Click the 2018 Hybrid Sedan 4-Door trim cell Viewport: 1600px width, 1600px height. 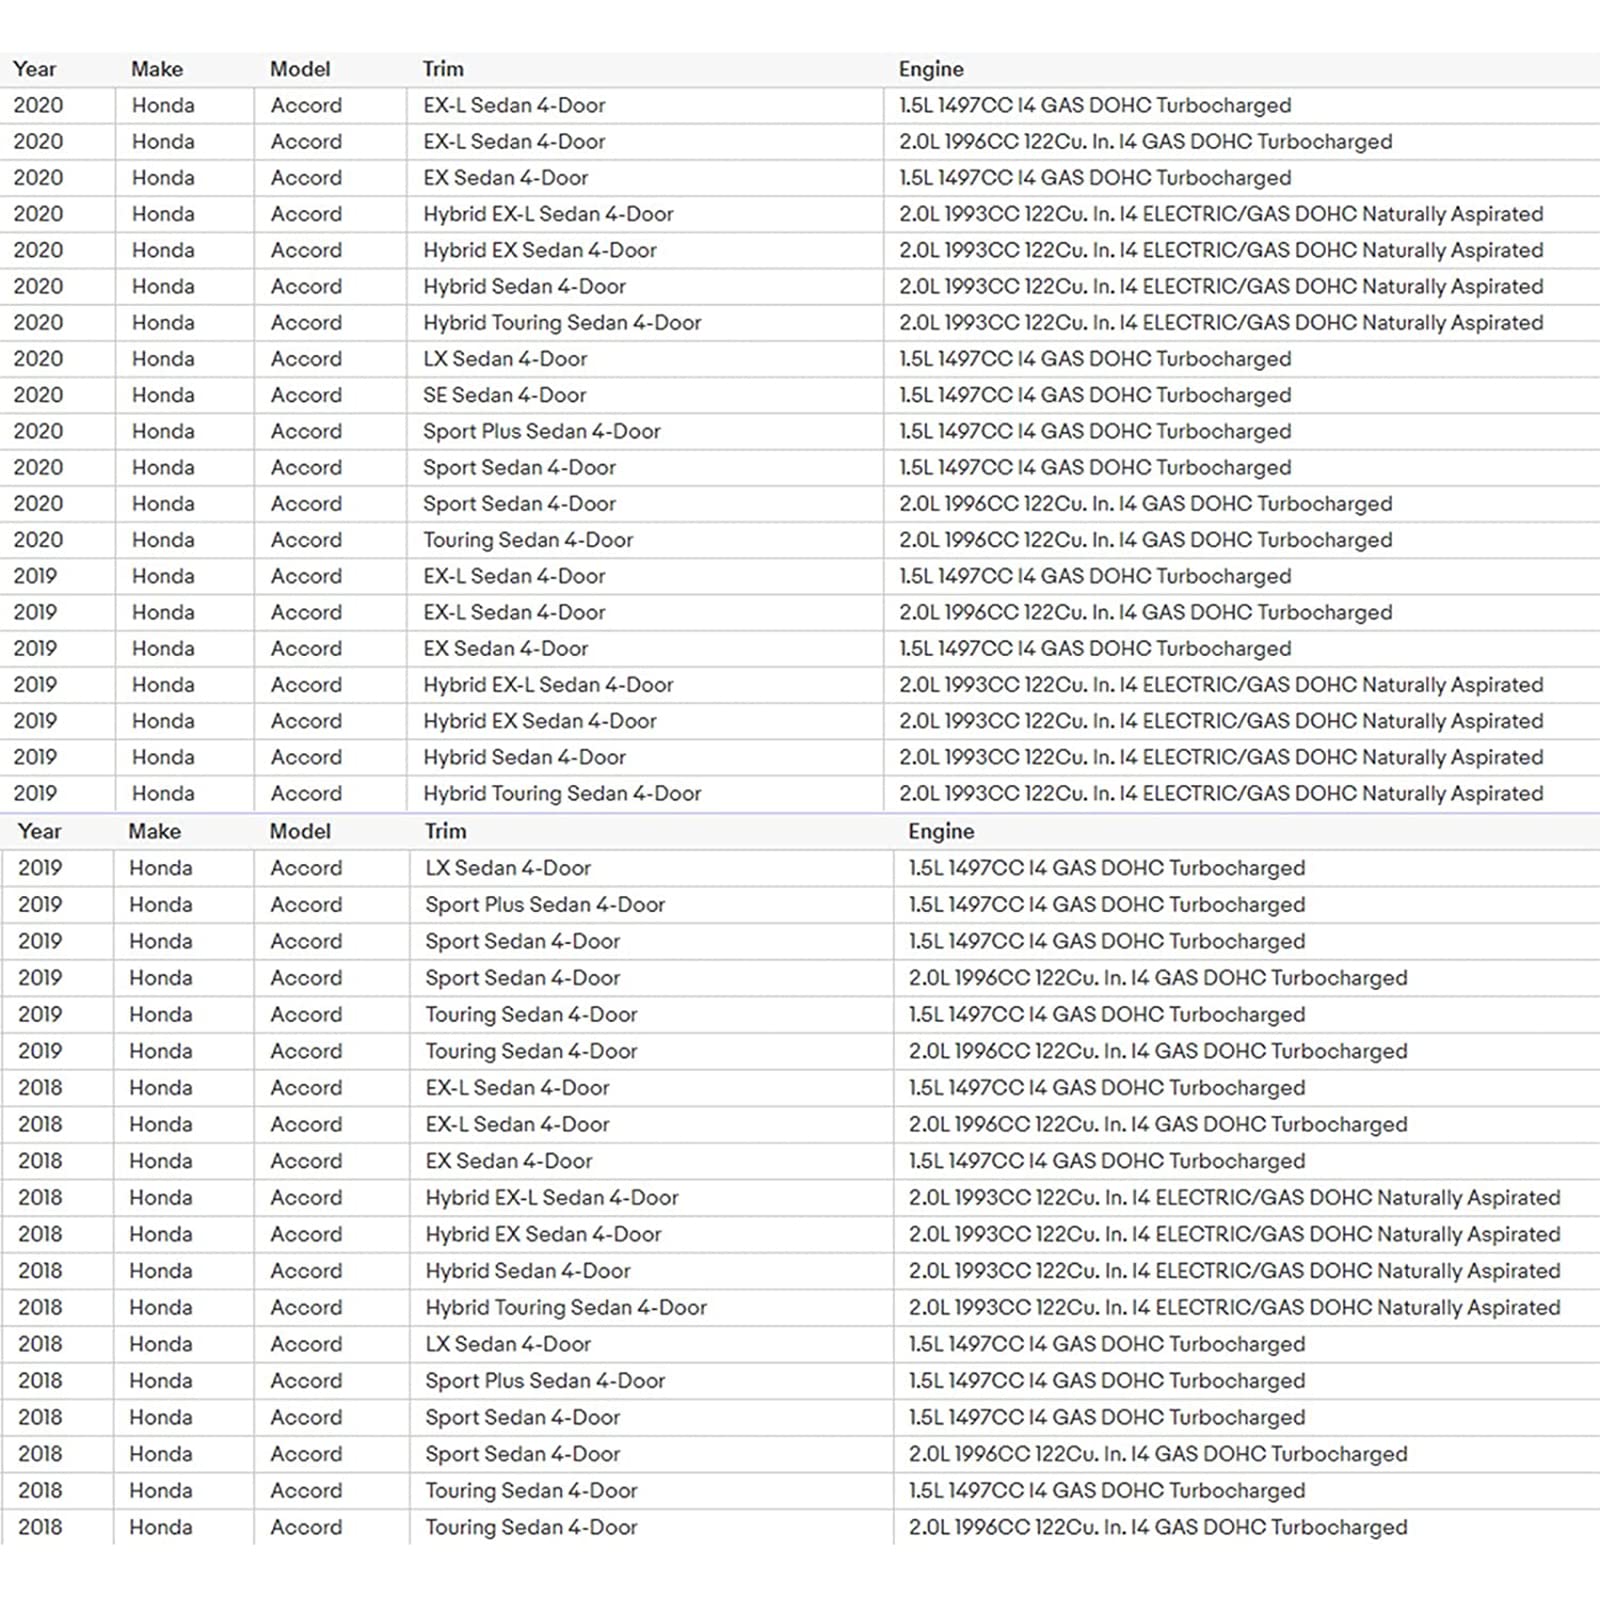(x=651, y=1271)
